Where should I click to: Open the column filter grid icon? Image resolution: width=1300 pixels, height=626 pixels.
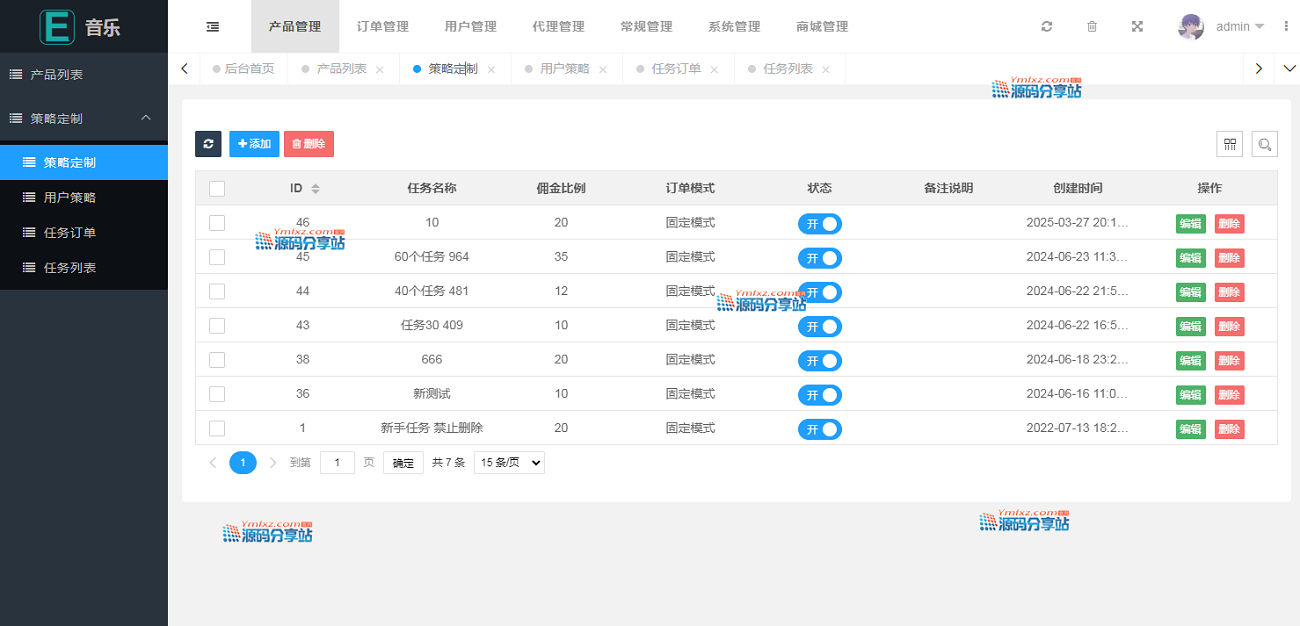[1230, 144]
